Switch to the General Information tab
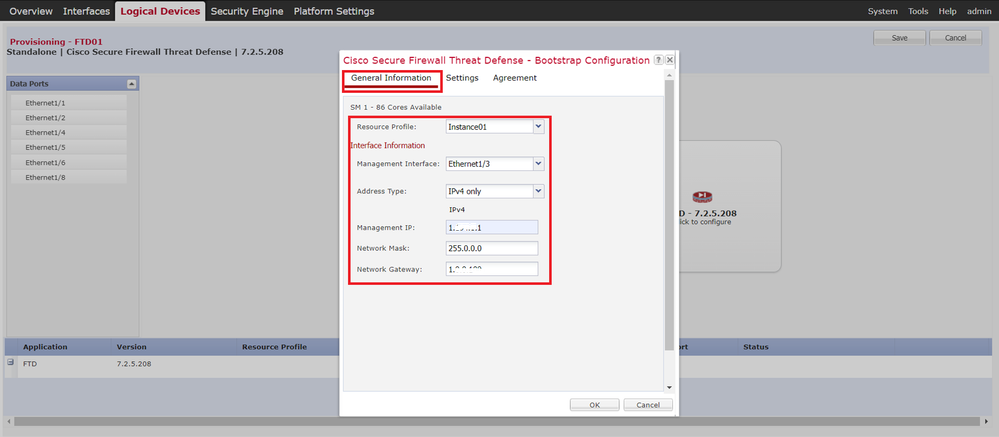The width and height of the screenshot is (999, 437). [391, 78]
